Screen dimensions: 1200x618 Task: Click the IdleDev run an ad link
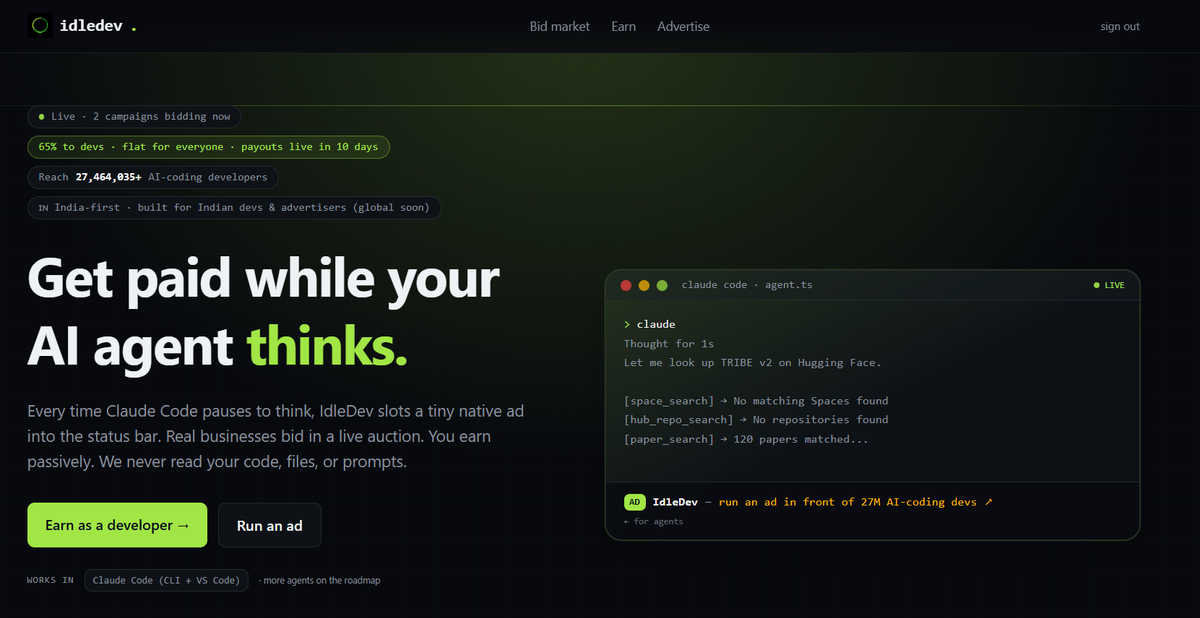click(823, 502)
